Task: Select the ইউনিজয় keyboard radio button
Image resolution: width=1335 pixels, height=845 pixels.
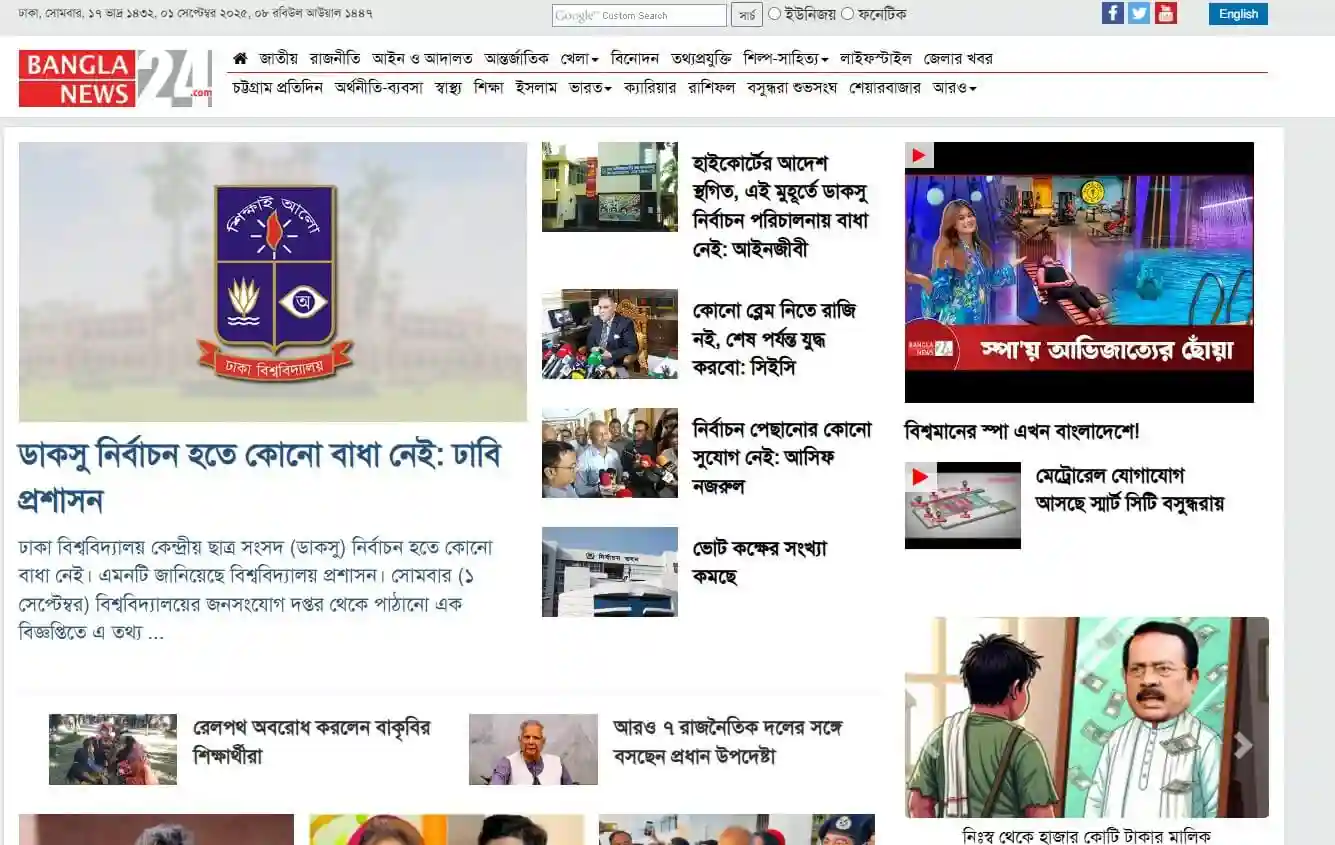Action: coord(775,13)
